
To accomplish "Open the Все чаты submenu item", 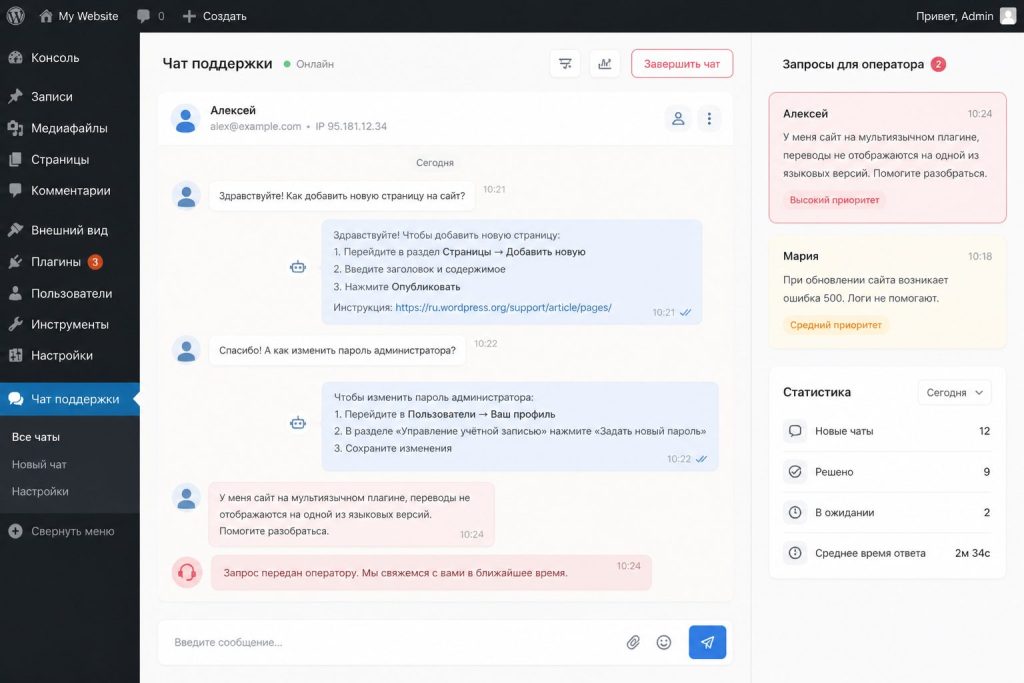I will [36, 437].
